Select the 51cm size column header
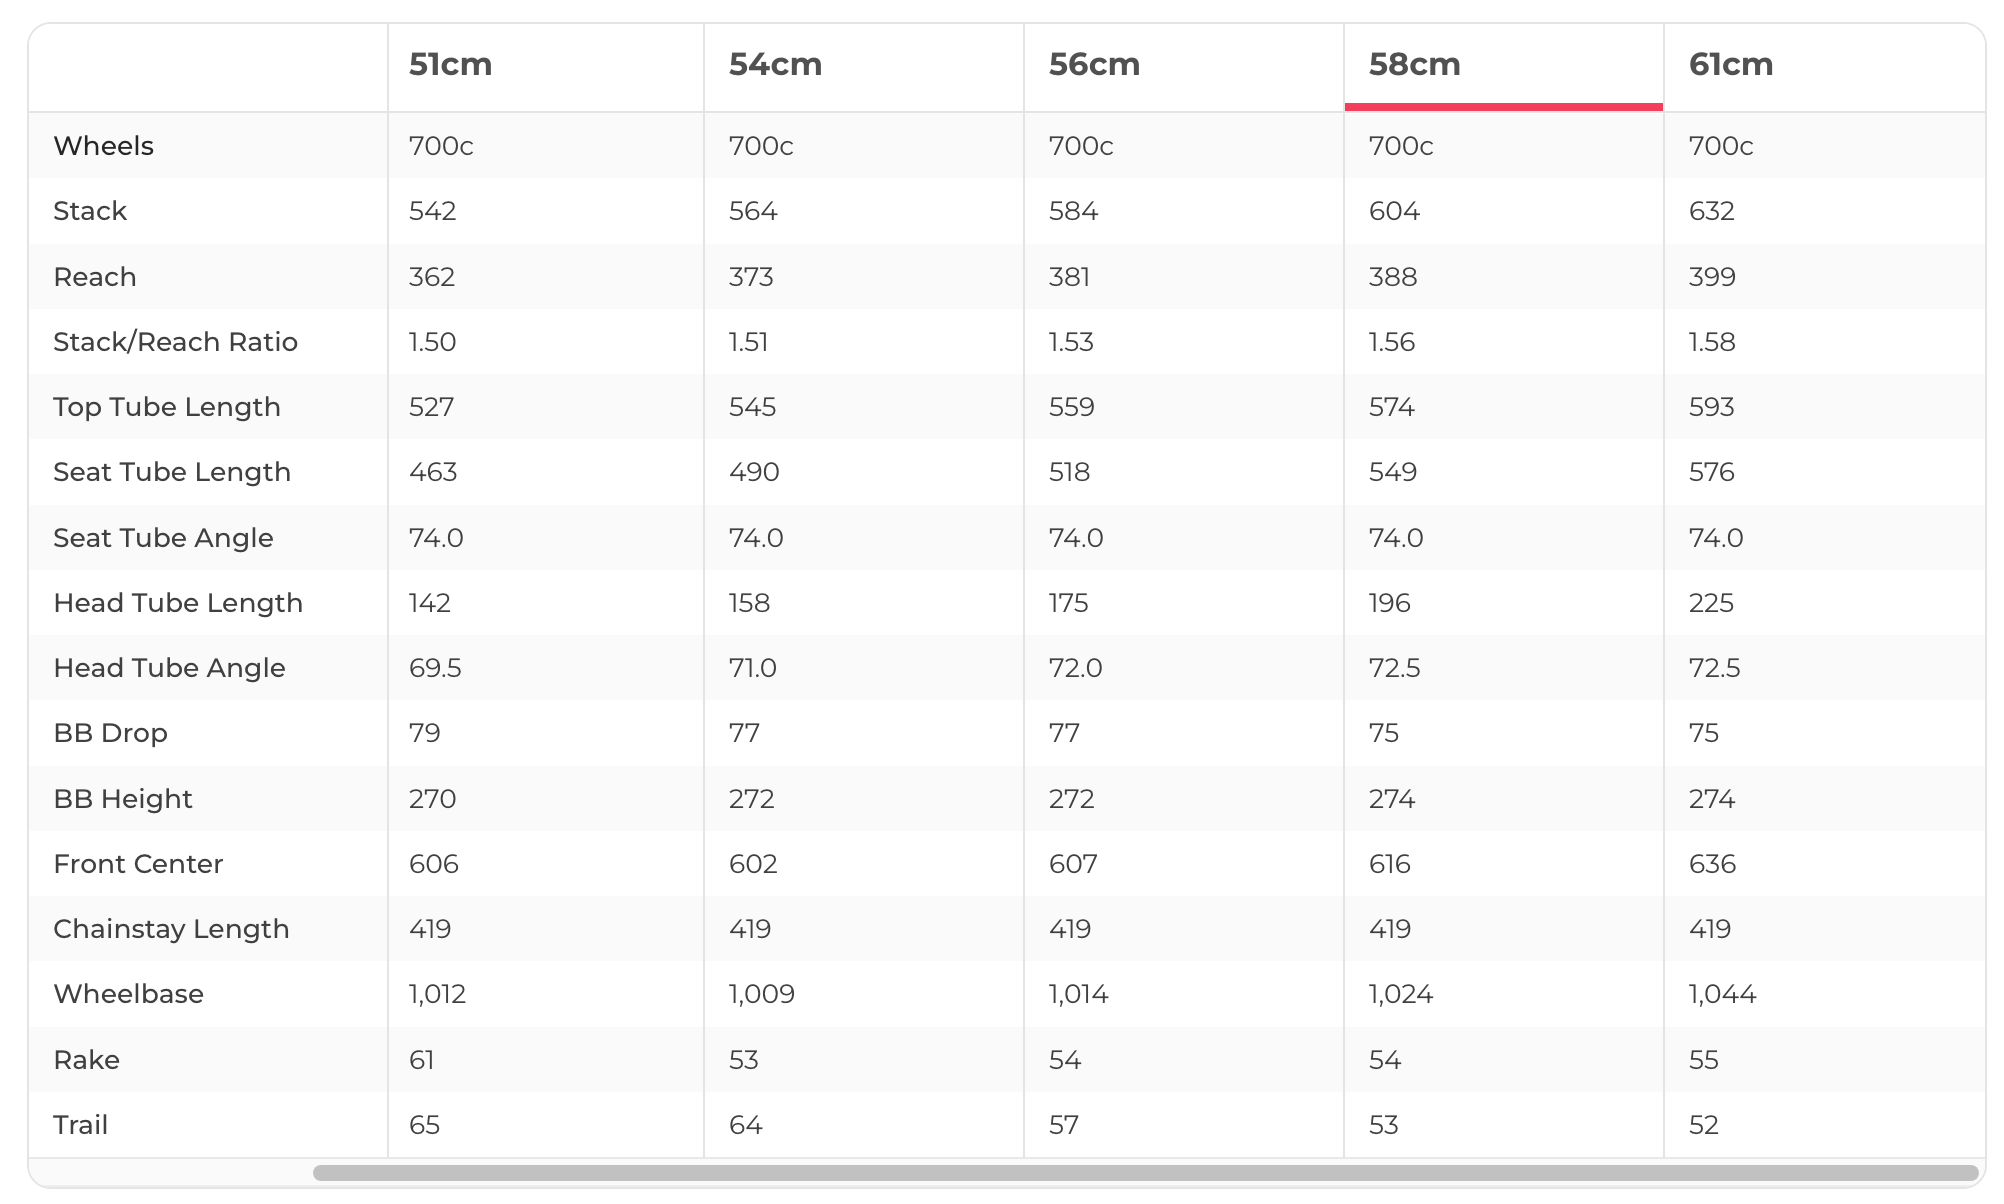 point(451,65)
